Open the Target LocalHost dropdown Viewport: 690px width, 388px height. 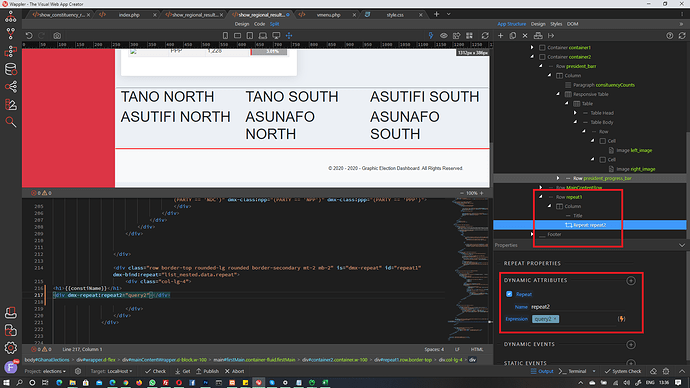click(111, 371)
